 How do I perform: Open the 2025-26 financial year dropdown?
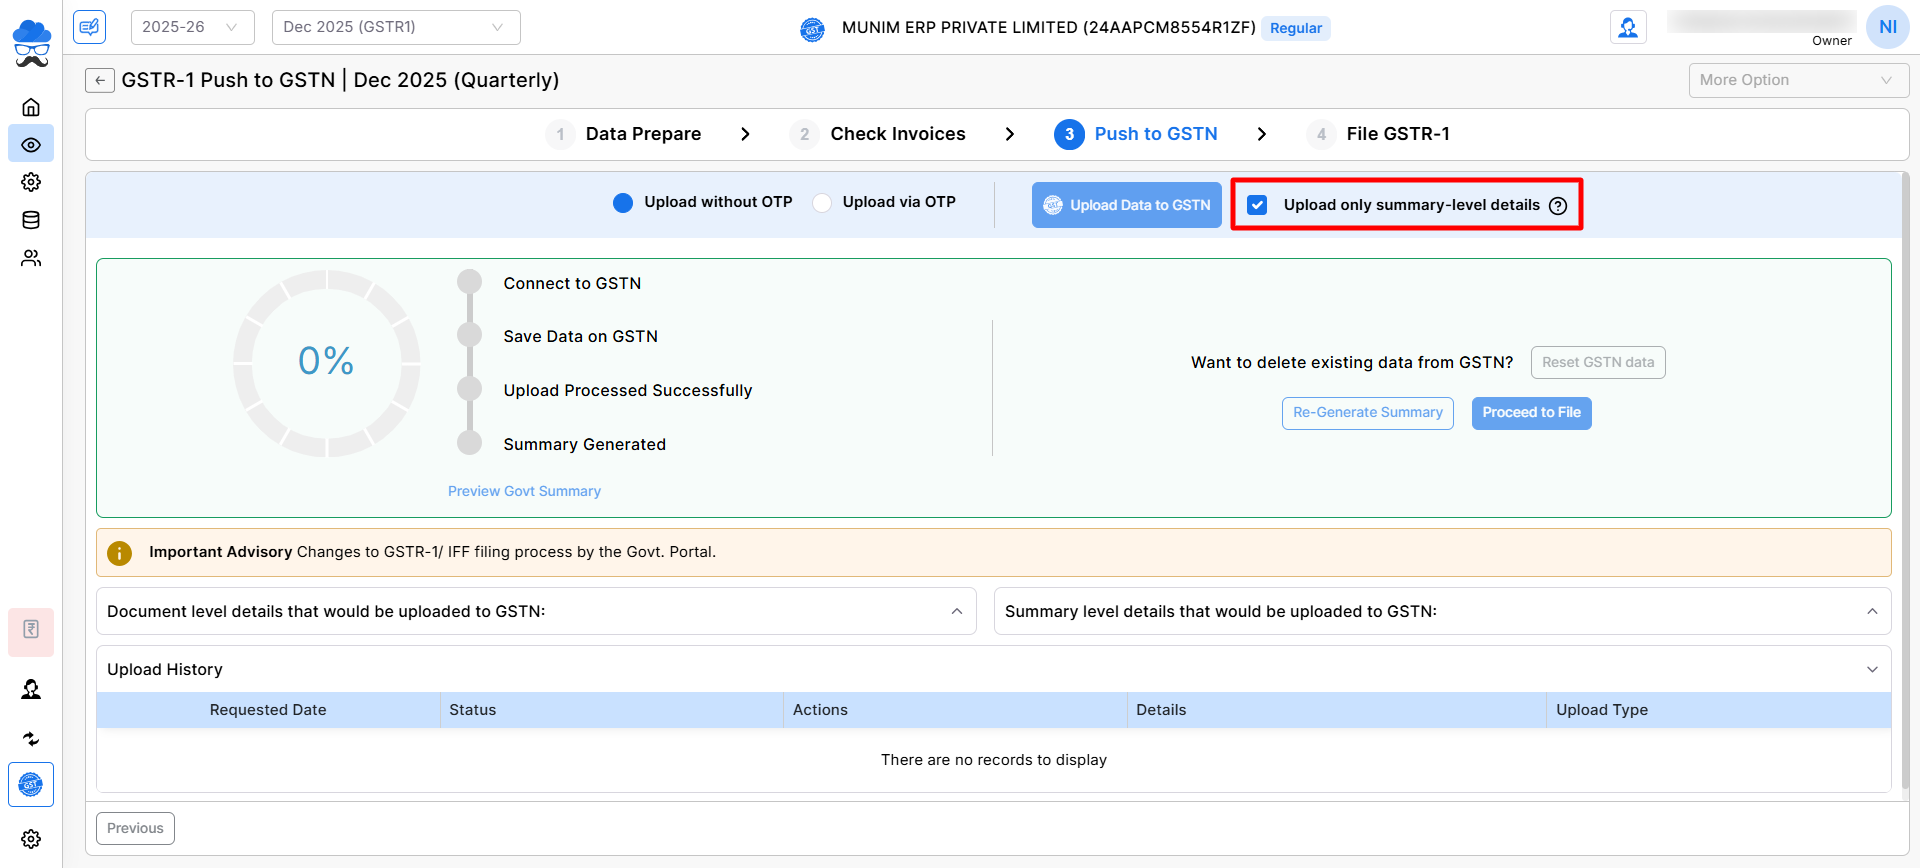coord(192,27)
